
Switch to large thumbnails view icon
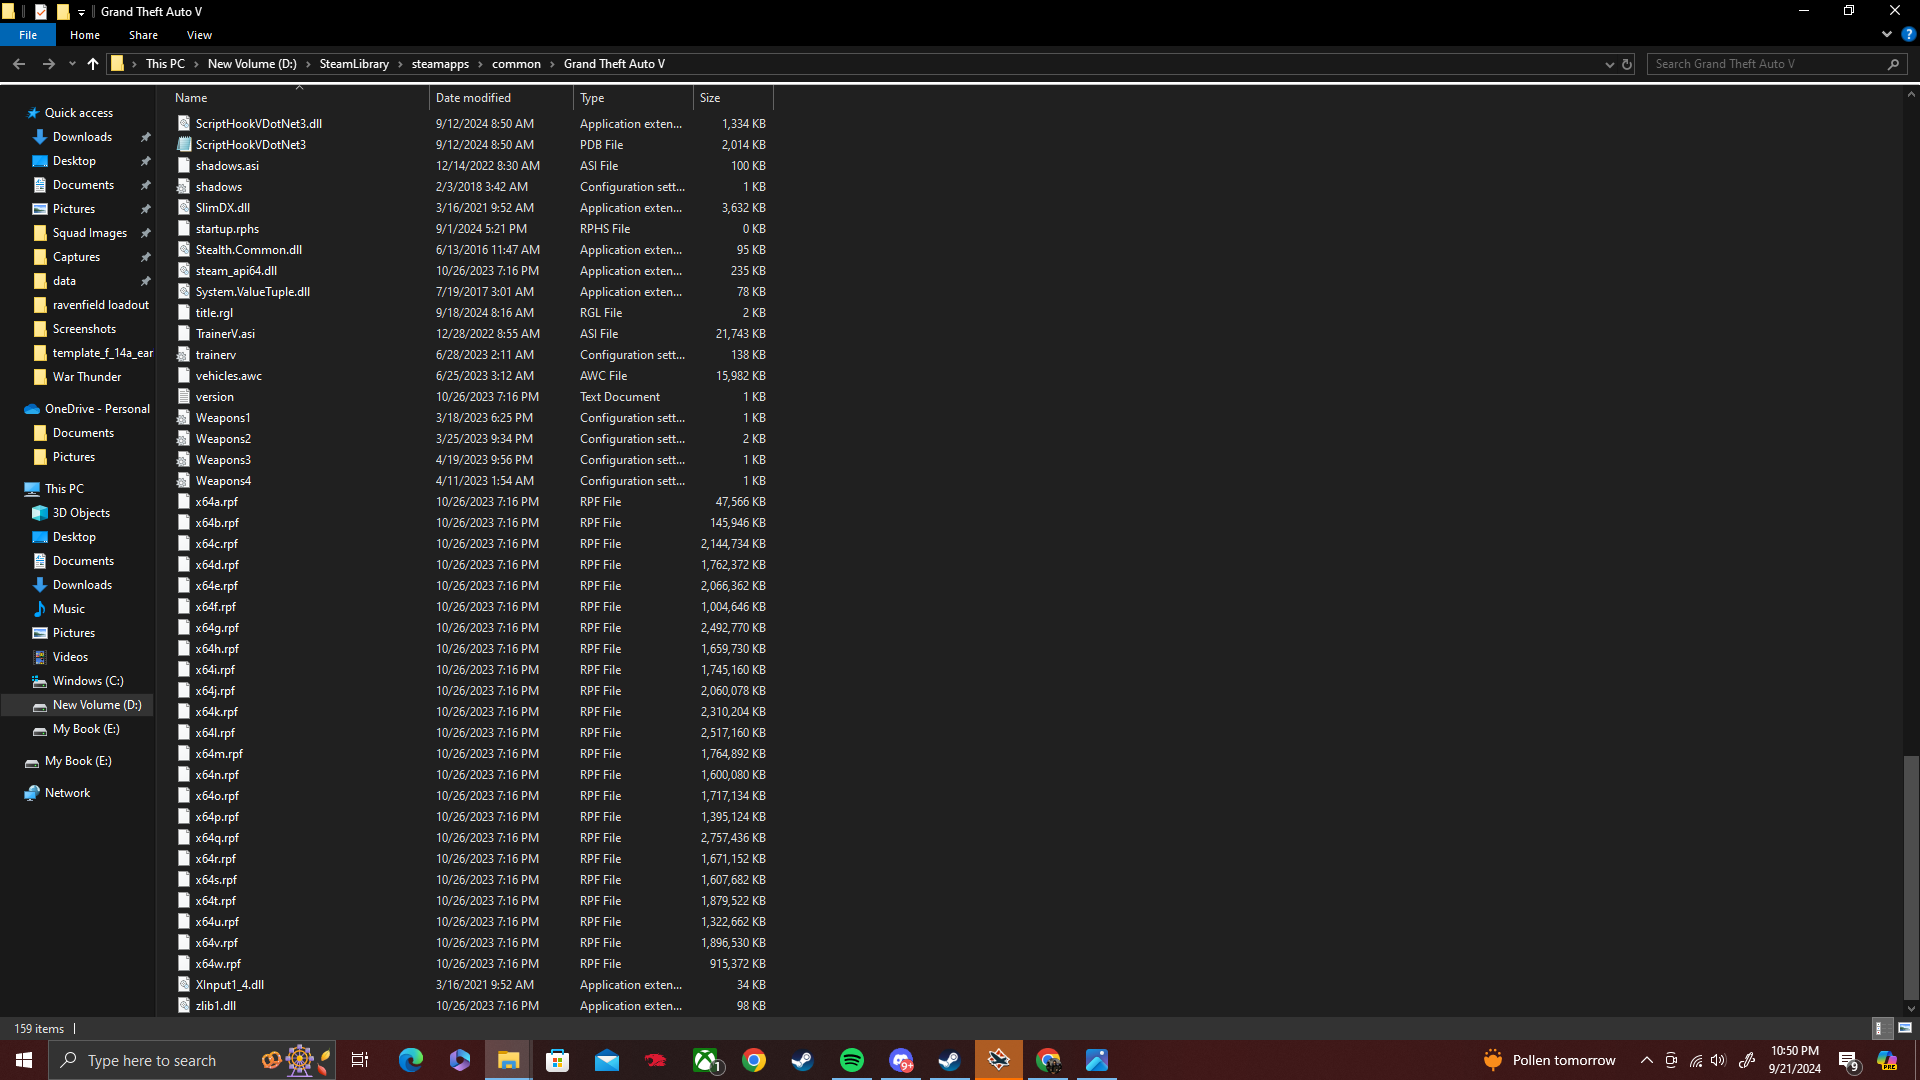point(1905,1028)
